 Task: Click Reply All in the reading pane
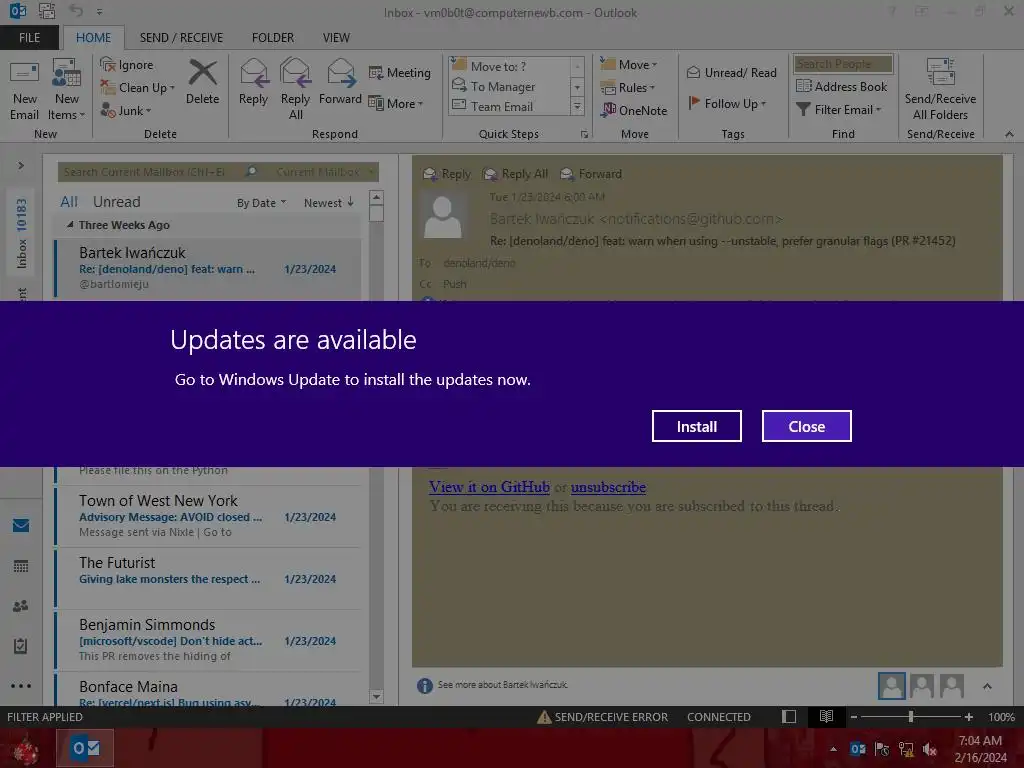click(x=515, y=174)
